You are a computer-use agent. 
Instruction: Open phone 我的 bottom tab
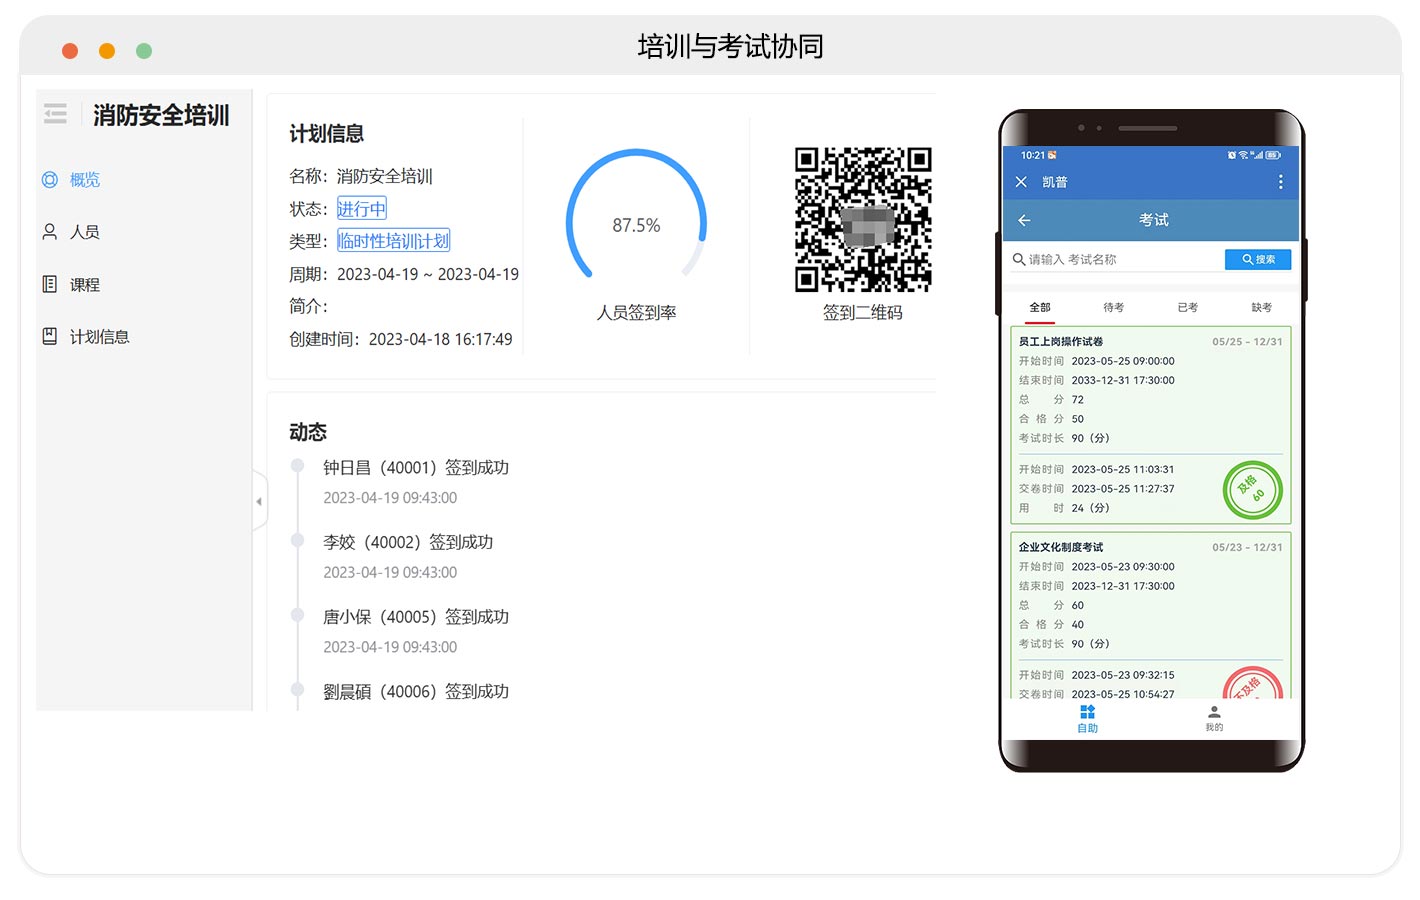click(x=1214, y=718)
